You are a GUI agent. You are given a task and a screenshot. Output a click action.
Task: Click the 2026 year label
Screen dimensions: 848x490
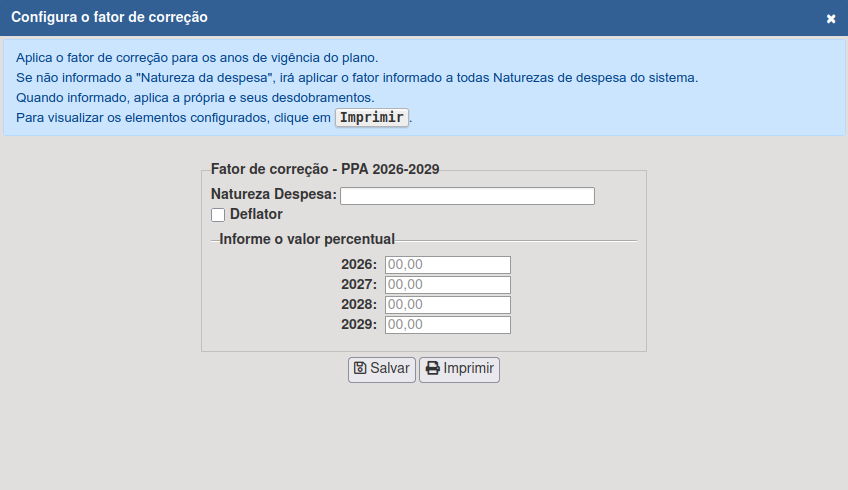click(x=358, y=265)
